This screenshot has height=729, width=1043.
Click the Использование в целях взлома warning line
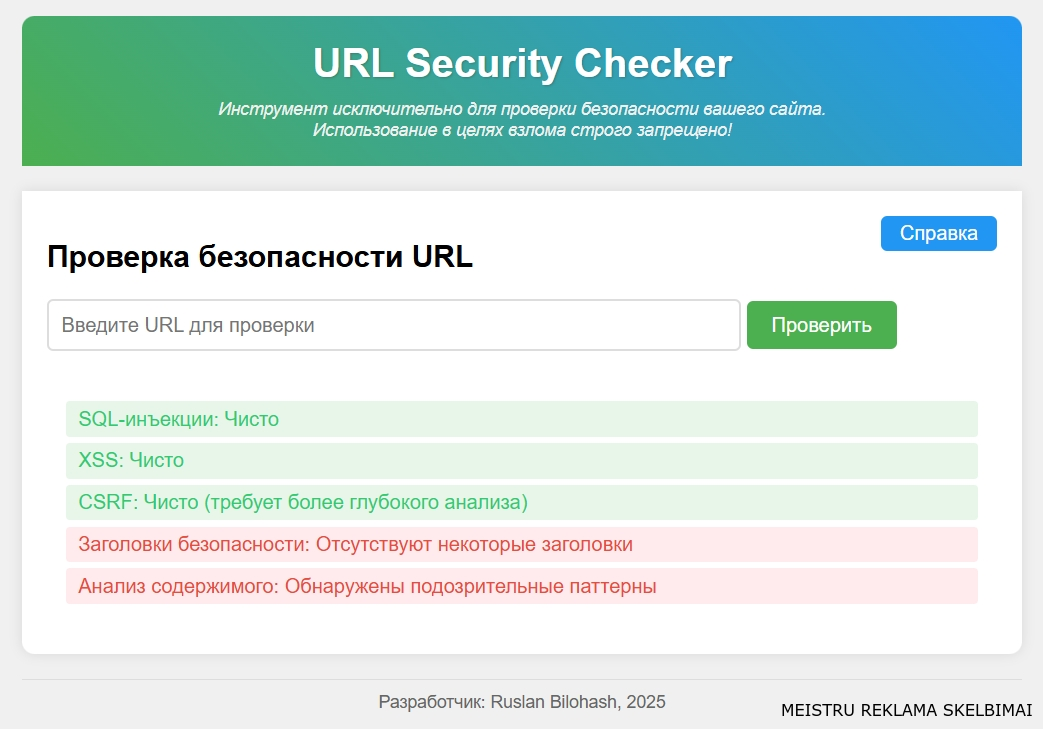point(522,130)
